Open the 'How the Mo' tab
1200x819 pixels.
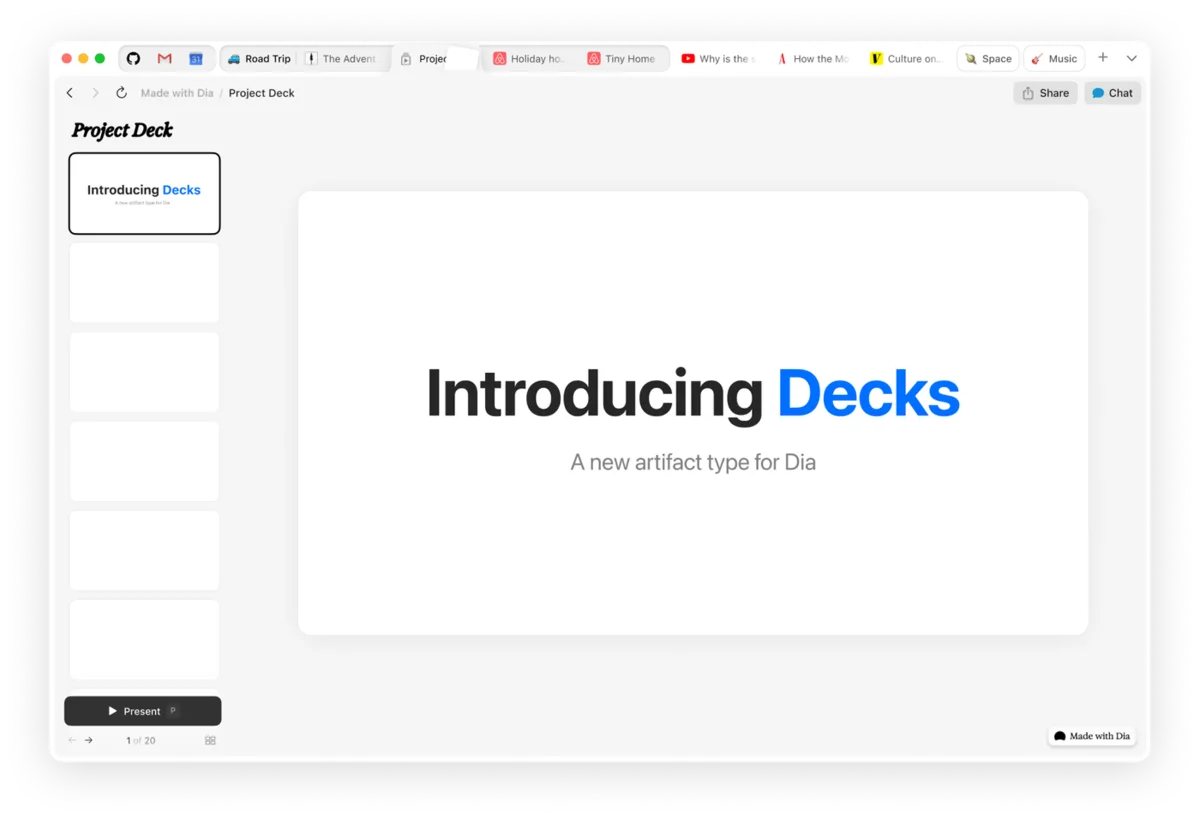coord(813,59)
